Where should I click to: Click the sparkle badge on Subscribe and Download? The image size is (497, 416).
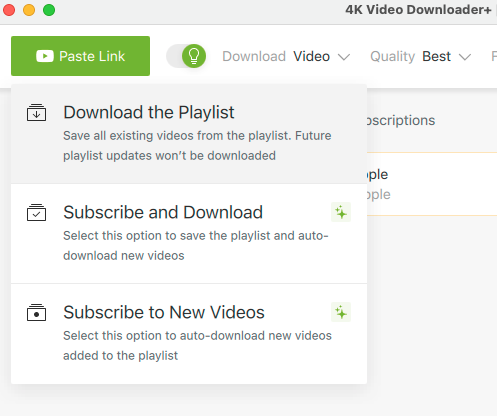(x=341, y=212)
